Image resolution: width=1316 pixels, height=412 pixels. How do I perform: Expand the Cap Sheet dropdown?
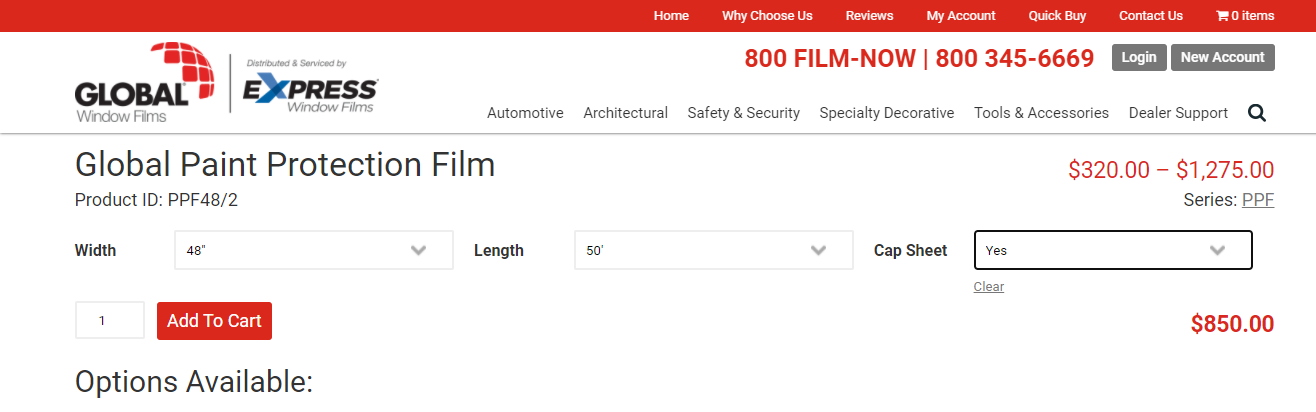pos(1112,250)
